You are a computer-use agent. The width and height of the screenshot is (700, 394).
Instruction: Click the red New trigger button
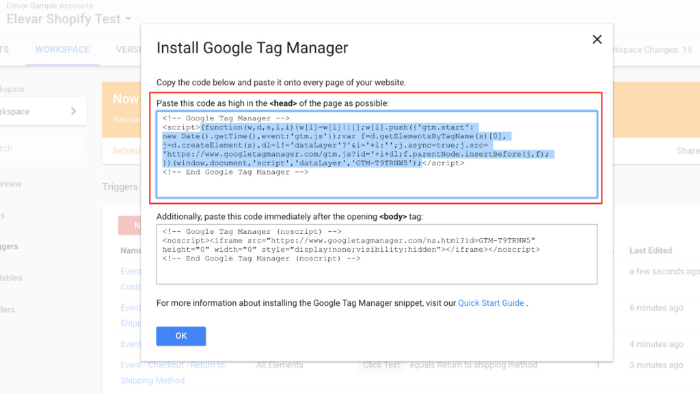click(130, 225)
